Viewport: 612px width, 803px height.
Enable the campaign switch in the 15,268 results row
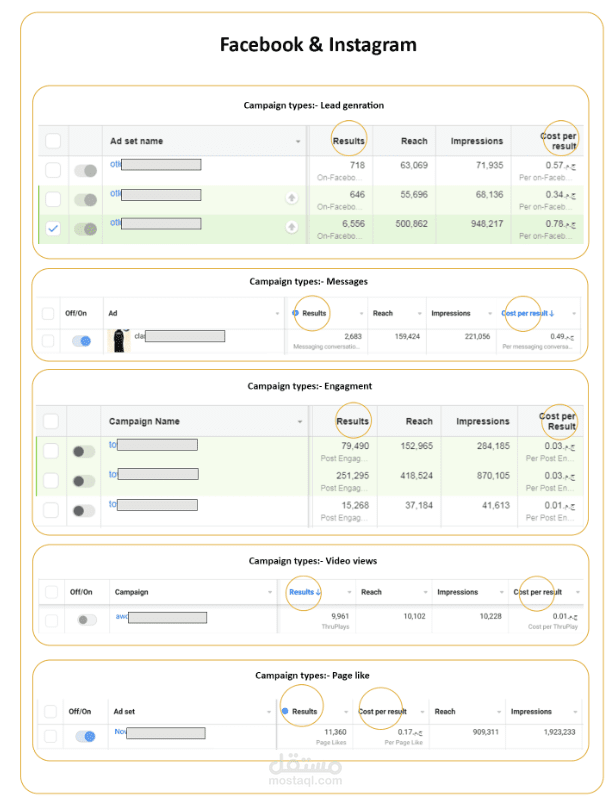(84, 511)
